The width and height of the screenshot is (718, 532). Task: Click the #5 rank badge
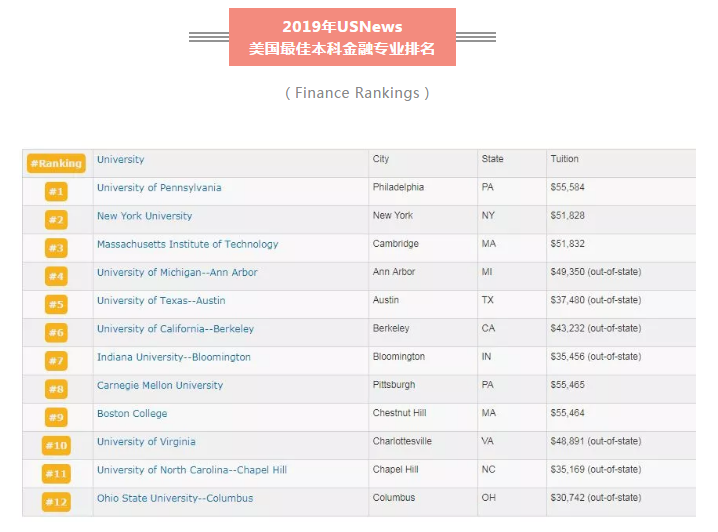(x=56, y=304)
